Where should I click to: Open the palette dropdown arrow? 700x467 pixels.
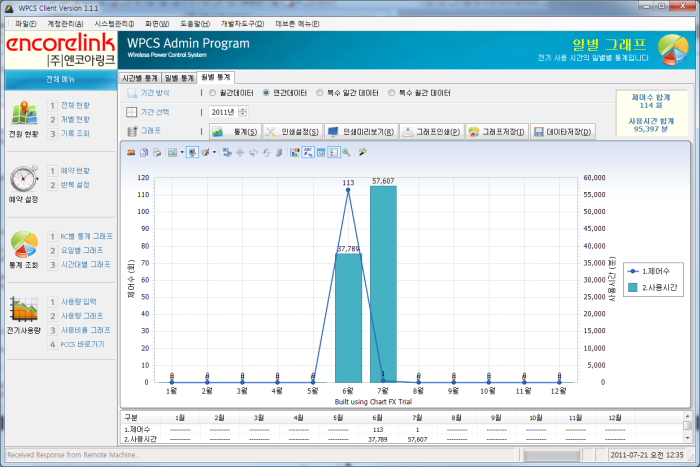[x=215, y=153]
